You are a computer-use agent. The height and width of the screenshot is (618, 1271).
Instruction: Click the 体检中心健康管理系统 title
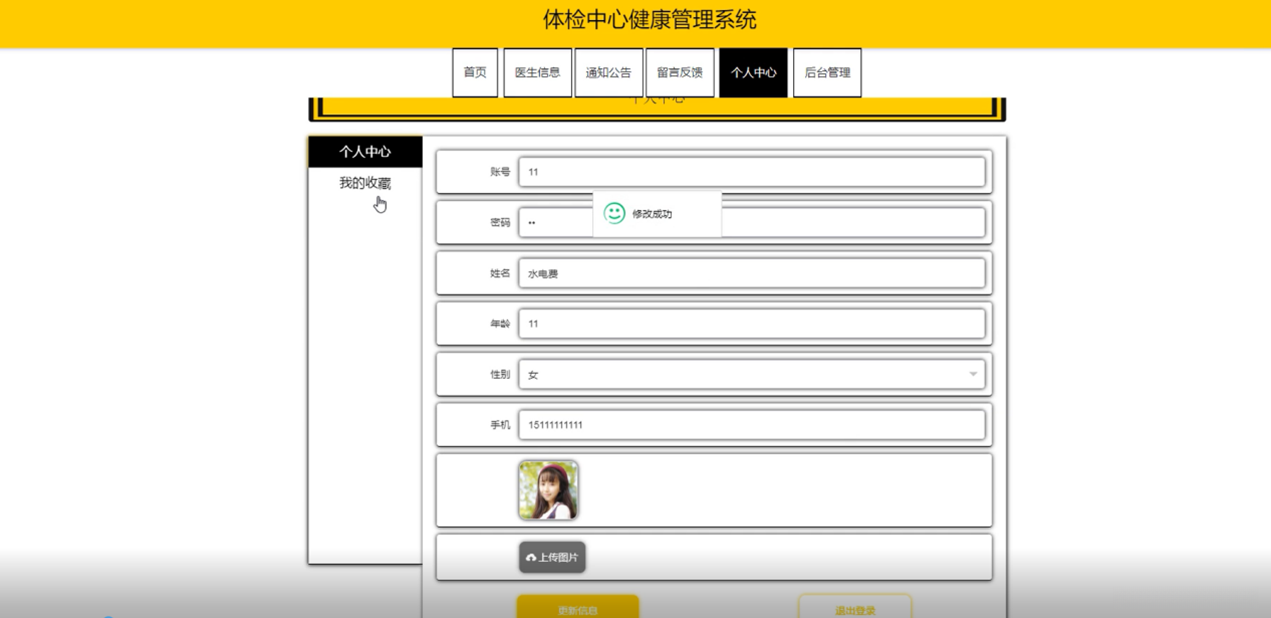coord(650,19)
